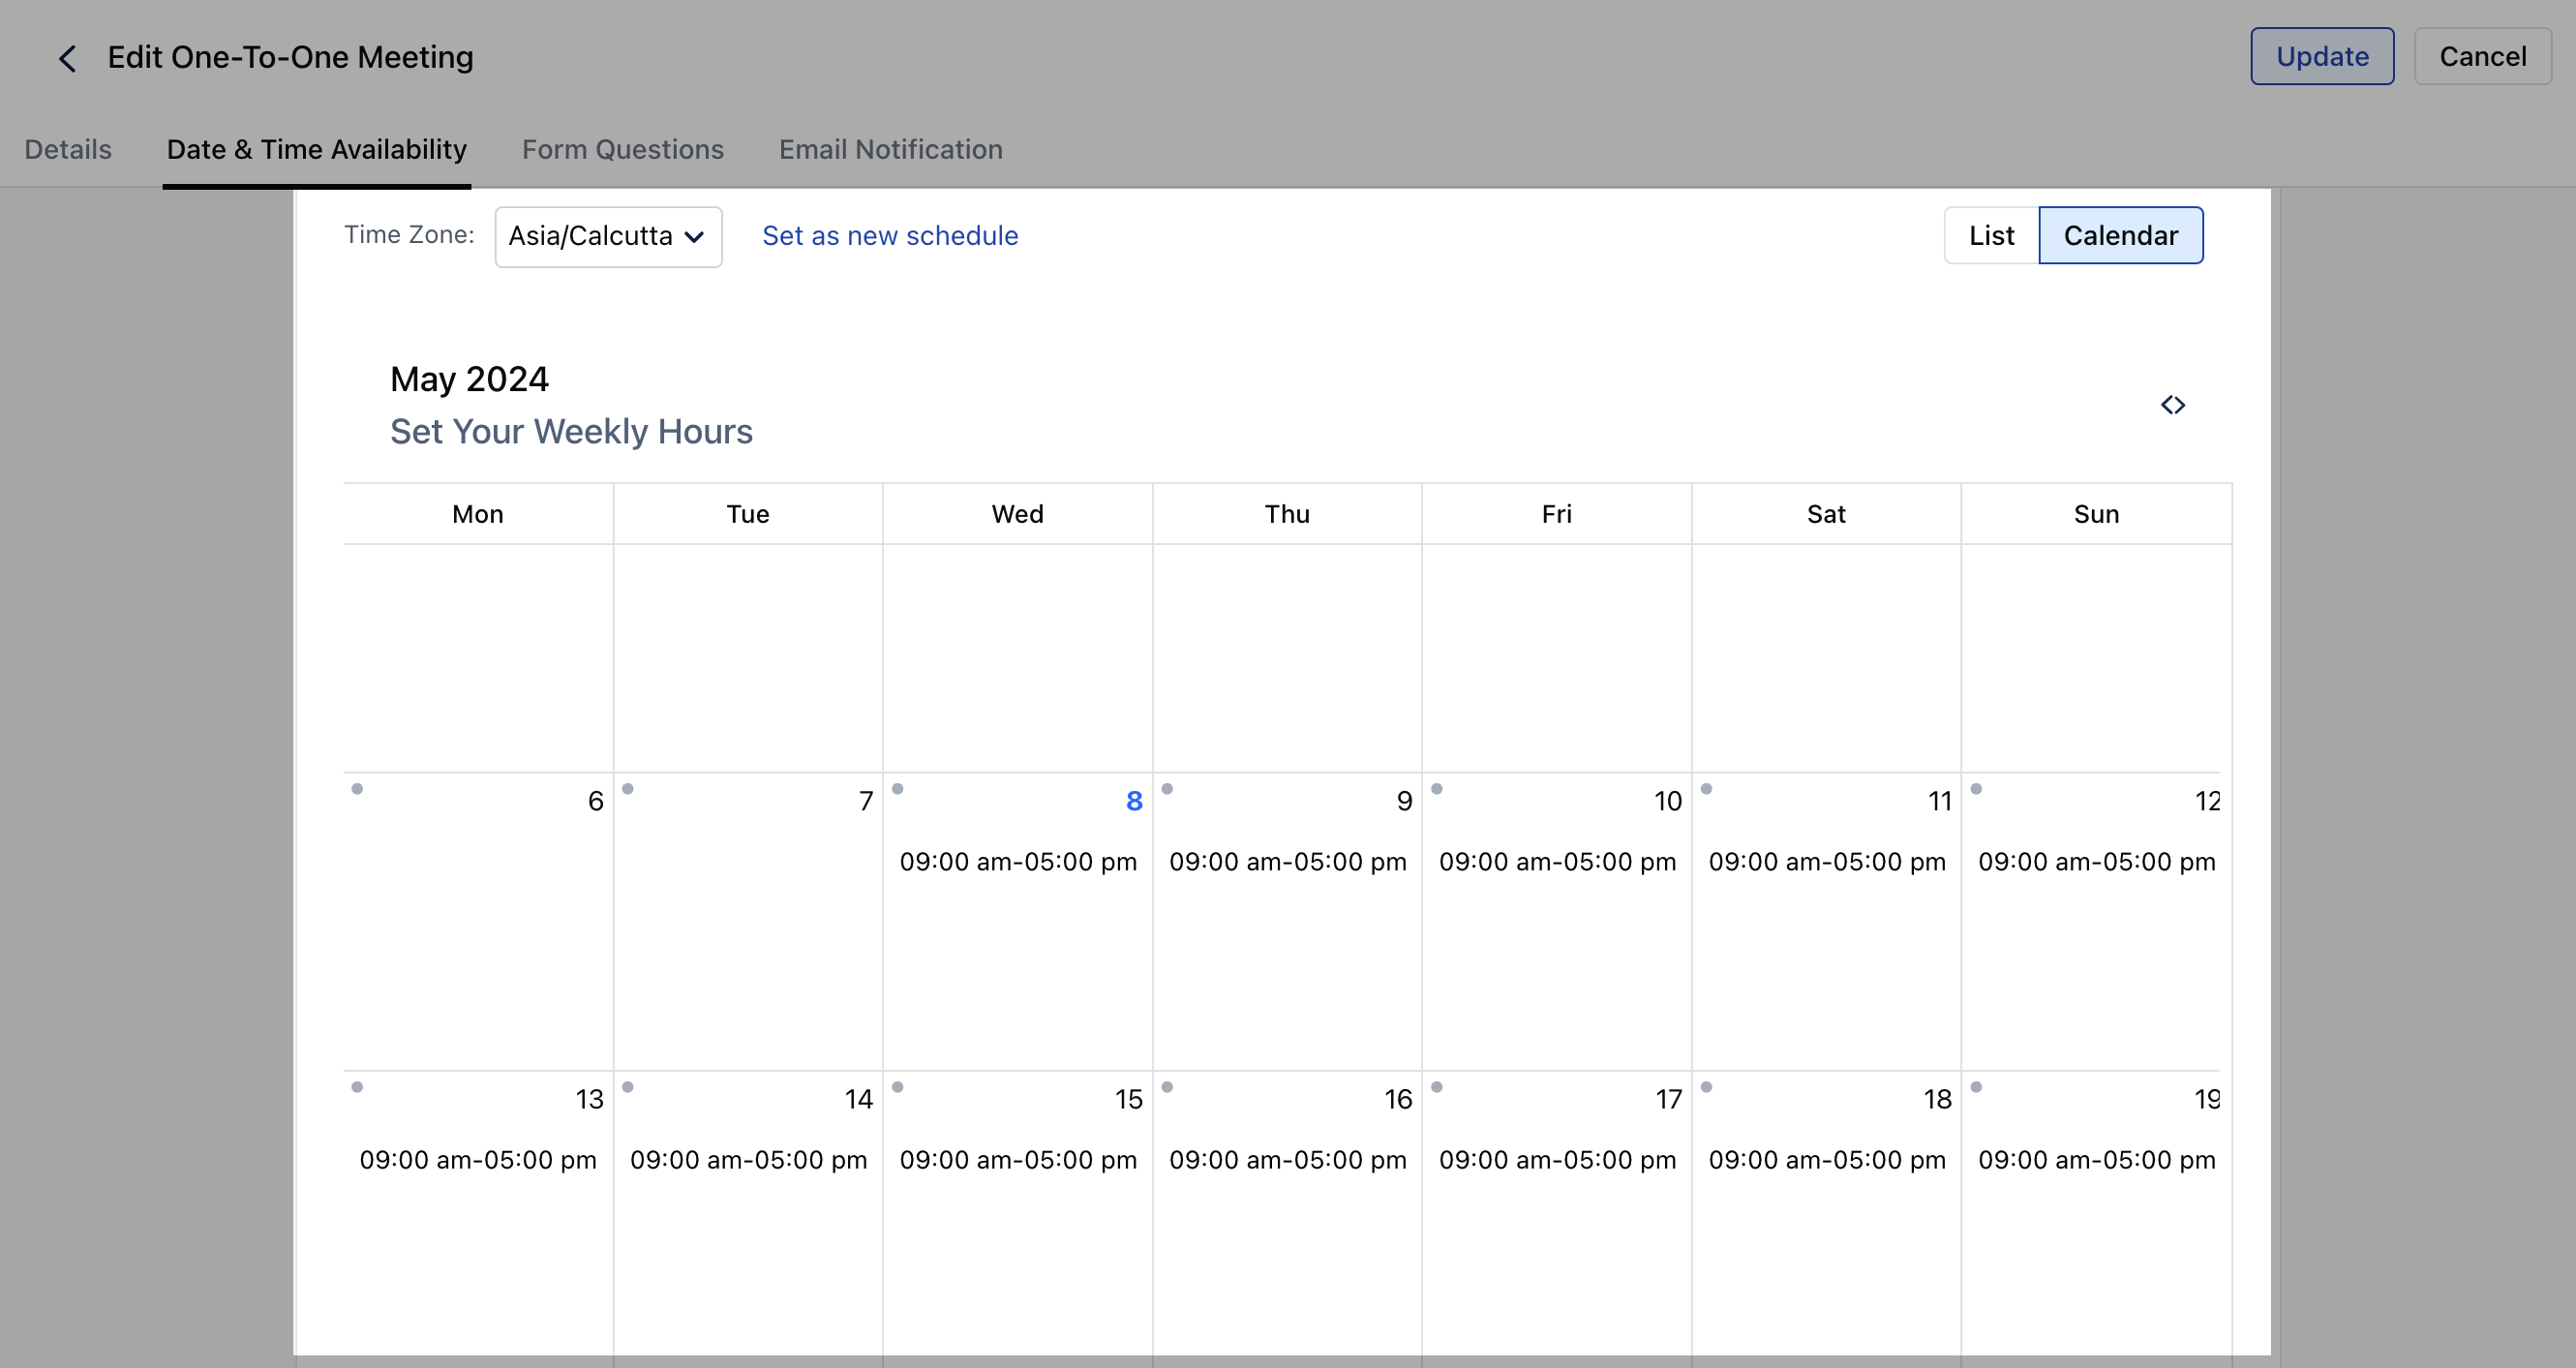
Task: Select the highlighted date 8 in the calendar
Action: point(1133,801)
